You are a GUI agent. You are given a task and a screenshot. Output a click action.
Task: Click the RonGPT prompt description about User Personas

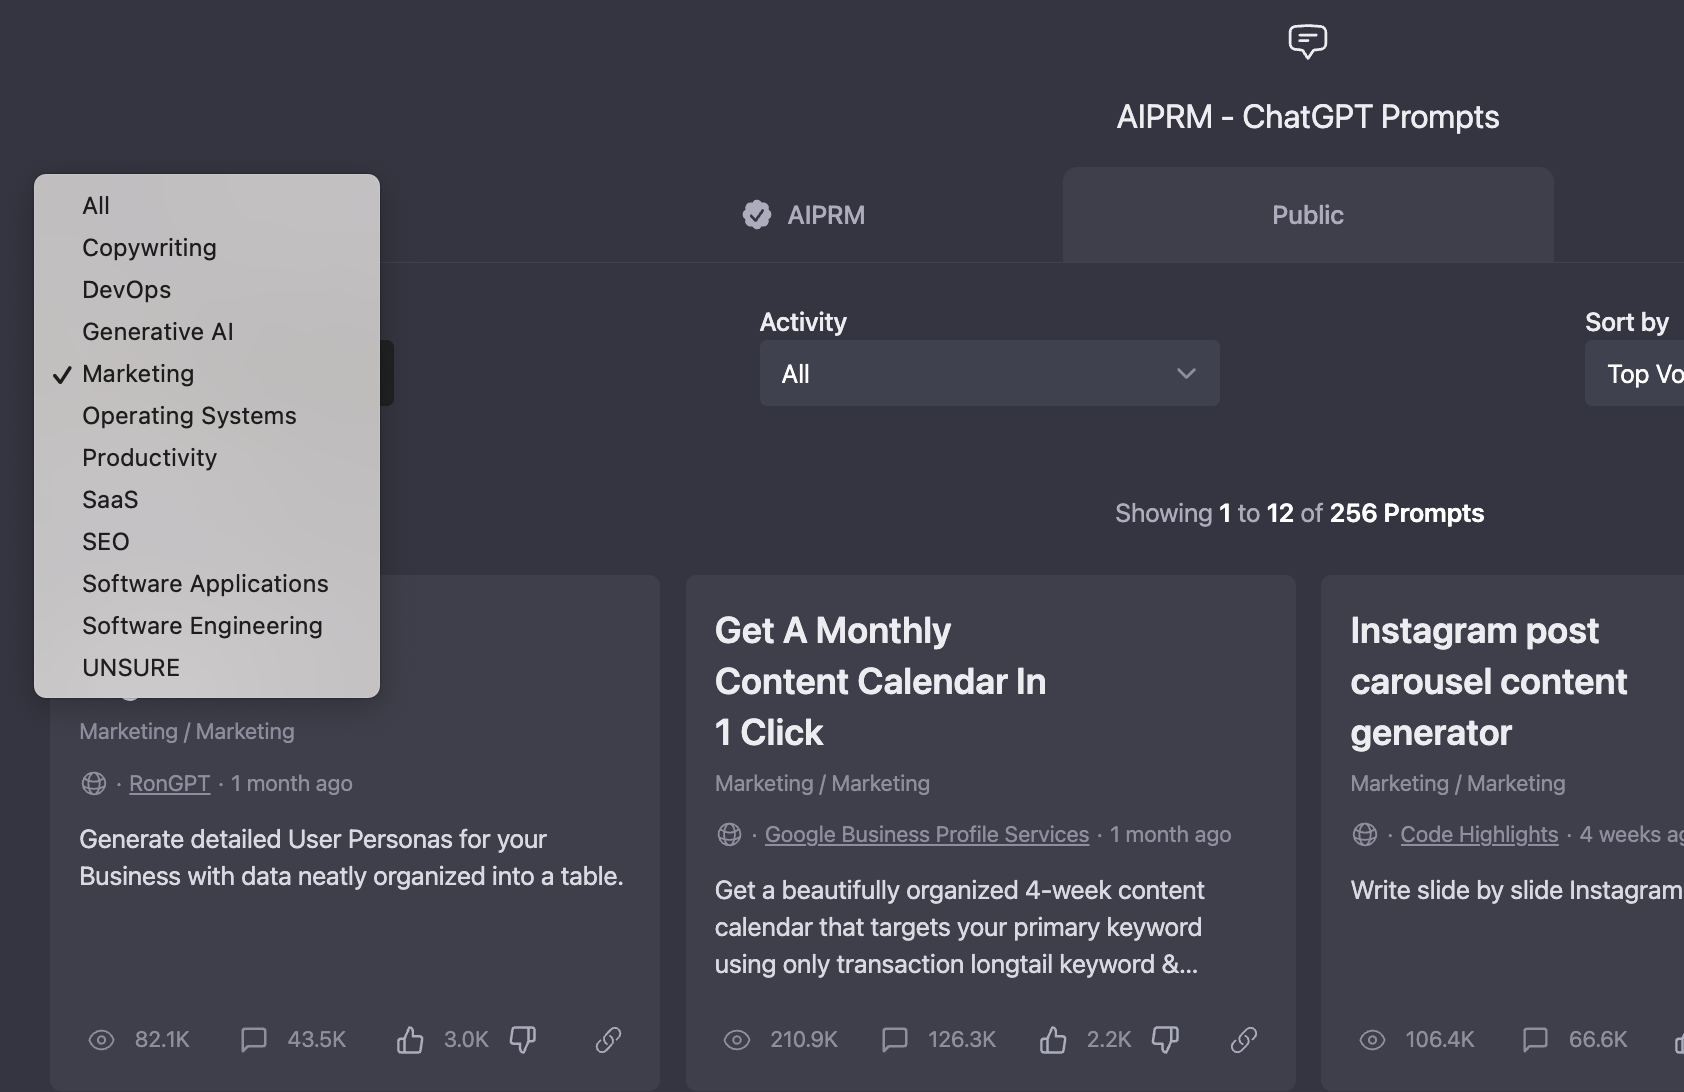click(x=351, y=857)
